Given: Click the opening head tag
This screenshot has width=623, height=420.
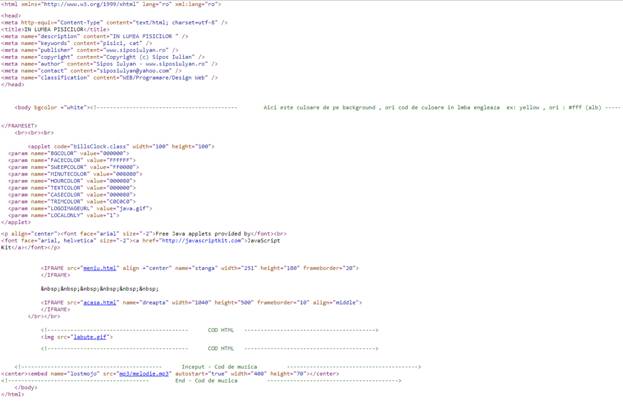Looking at the screenshot, I should 11,16.
